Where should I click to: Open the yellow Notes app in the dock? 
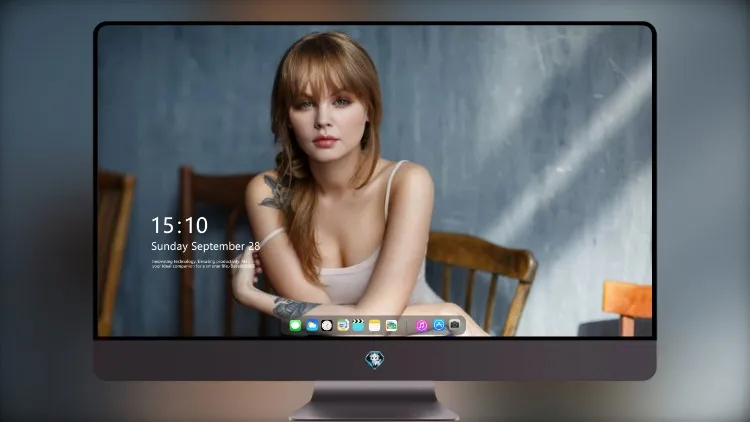(x=375, y=325)
